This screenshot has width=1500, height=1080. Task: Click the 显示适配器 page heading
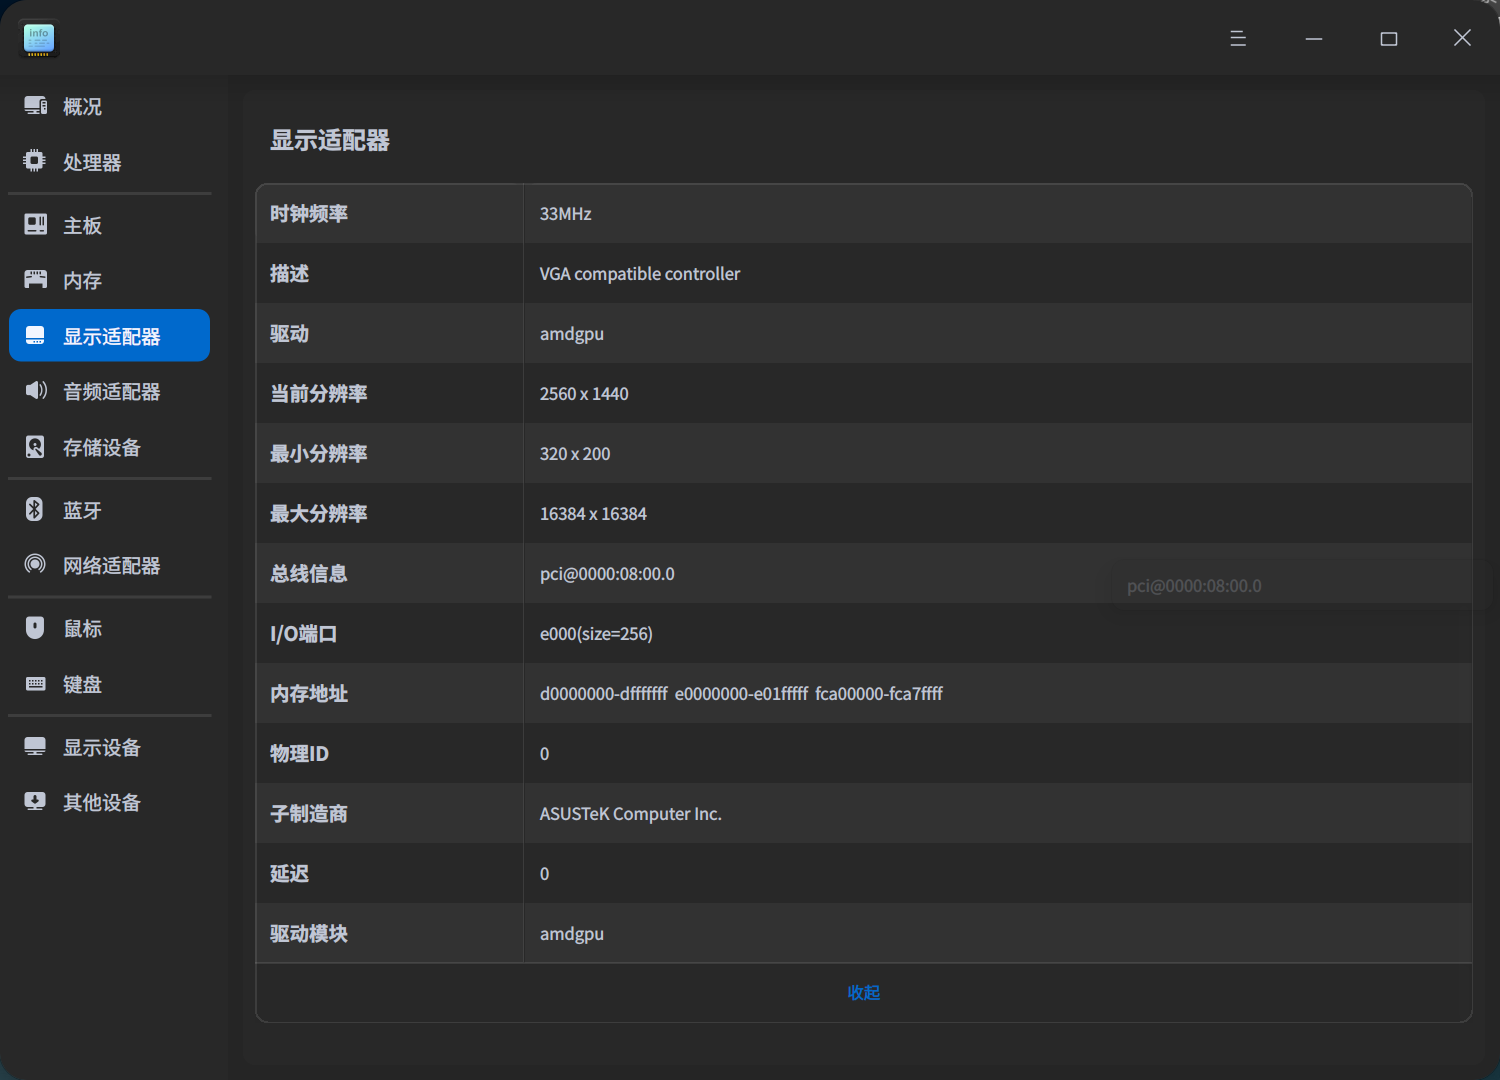[330, 140]
